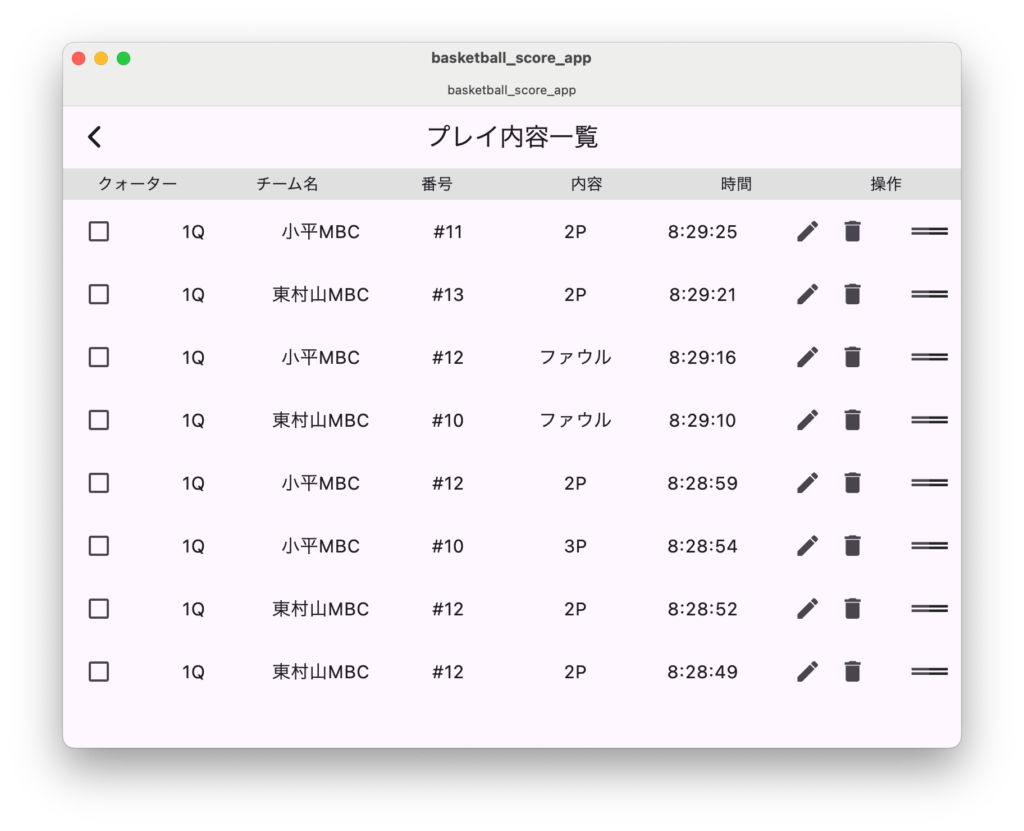Click the reorder handle for 8:28:59 row

point(929,483)
